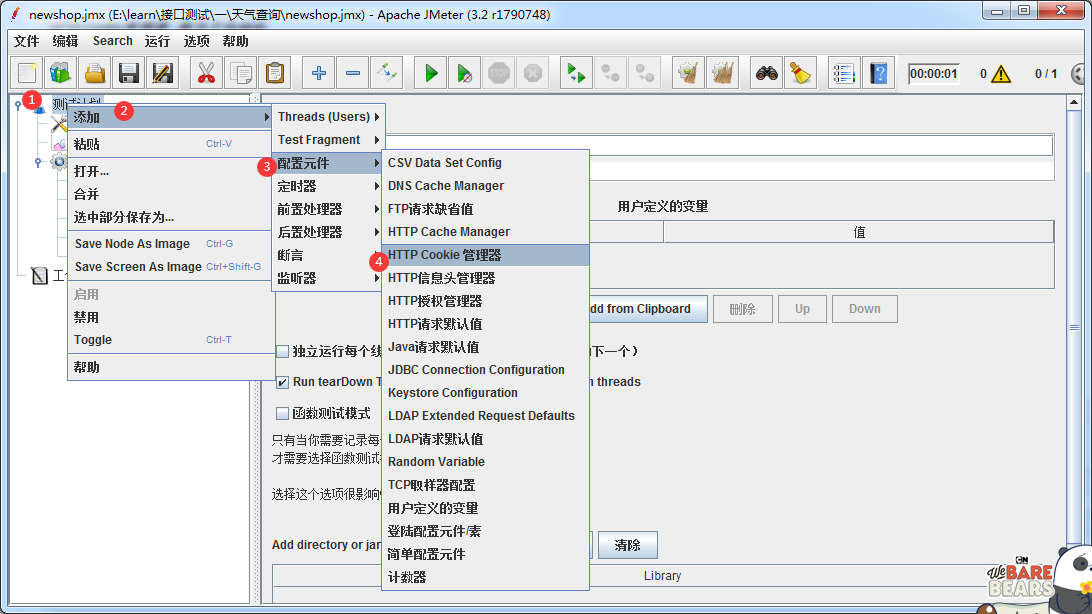Click the Paste clipboard icon

pos(275,73)
